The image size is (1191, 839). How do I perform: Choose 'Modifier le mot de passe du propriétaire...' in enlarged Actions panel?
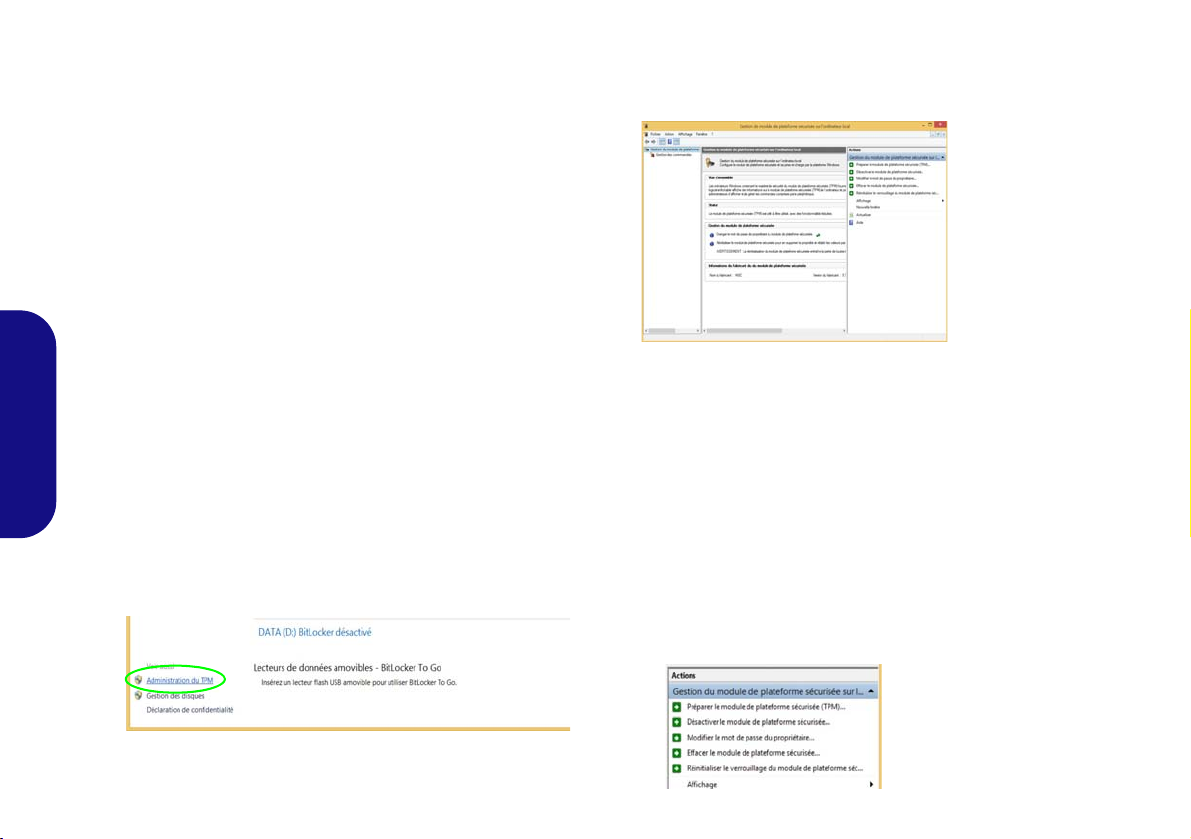(750, 737)
